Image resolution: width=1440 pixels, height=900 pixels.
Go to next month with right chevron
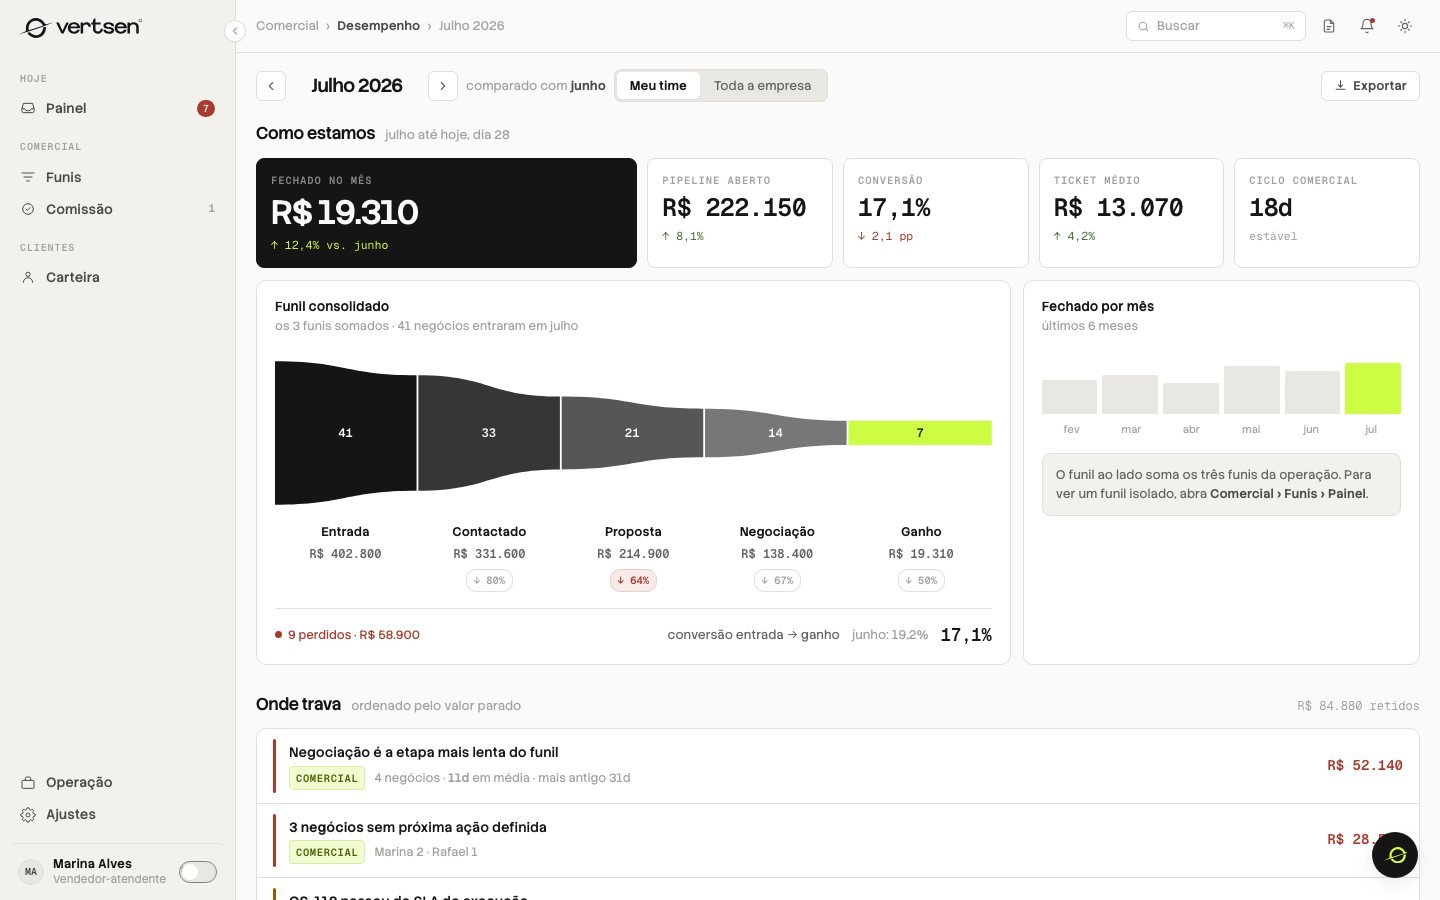coord(443,86)
